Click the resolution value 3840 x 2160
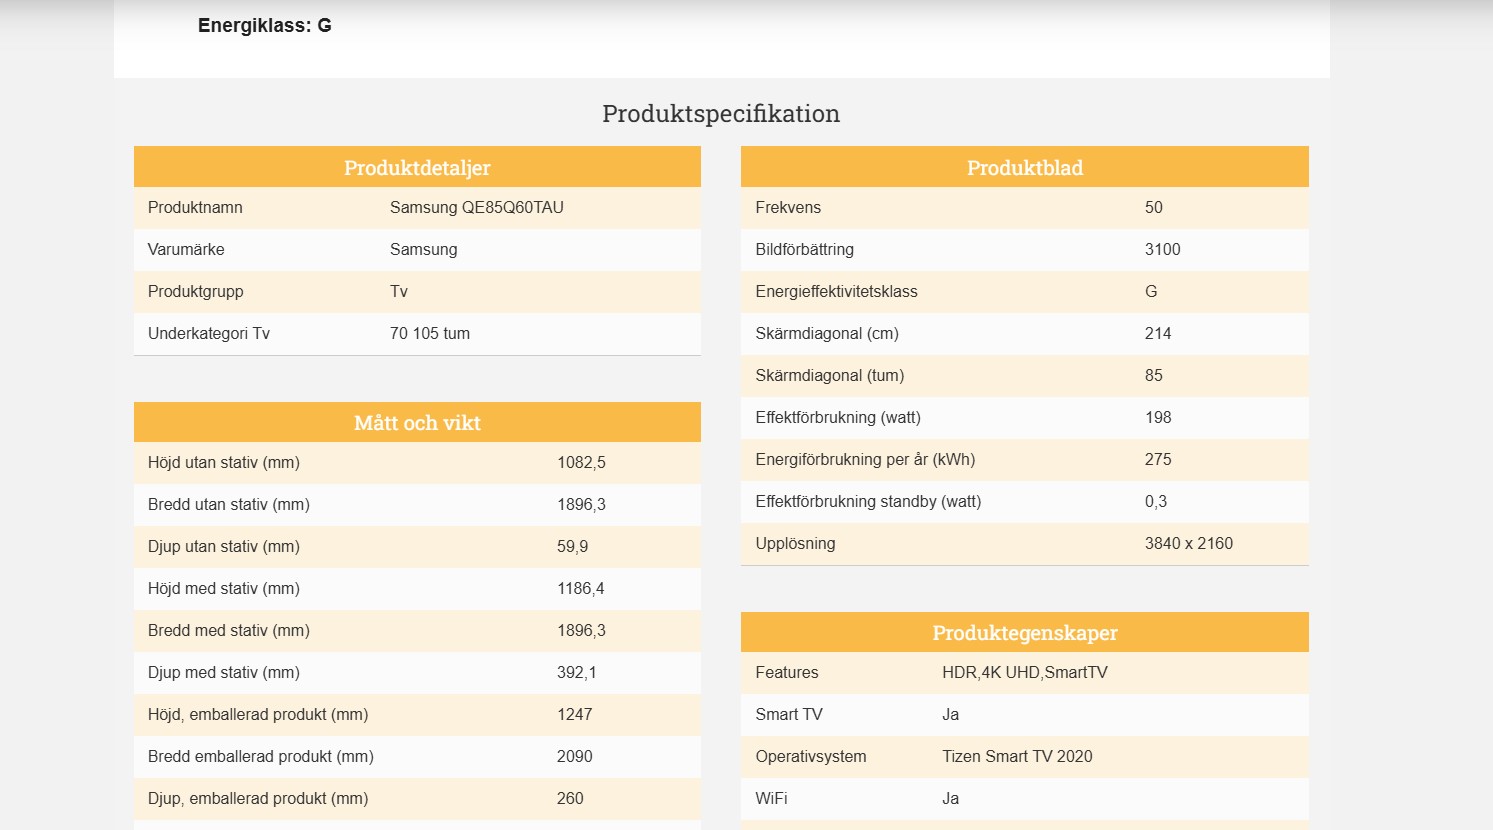 1188,544
